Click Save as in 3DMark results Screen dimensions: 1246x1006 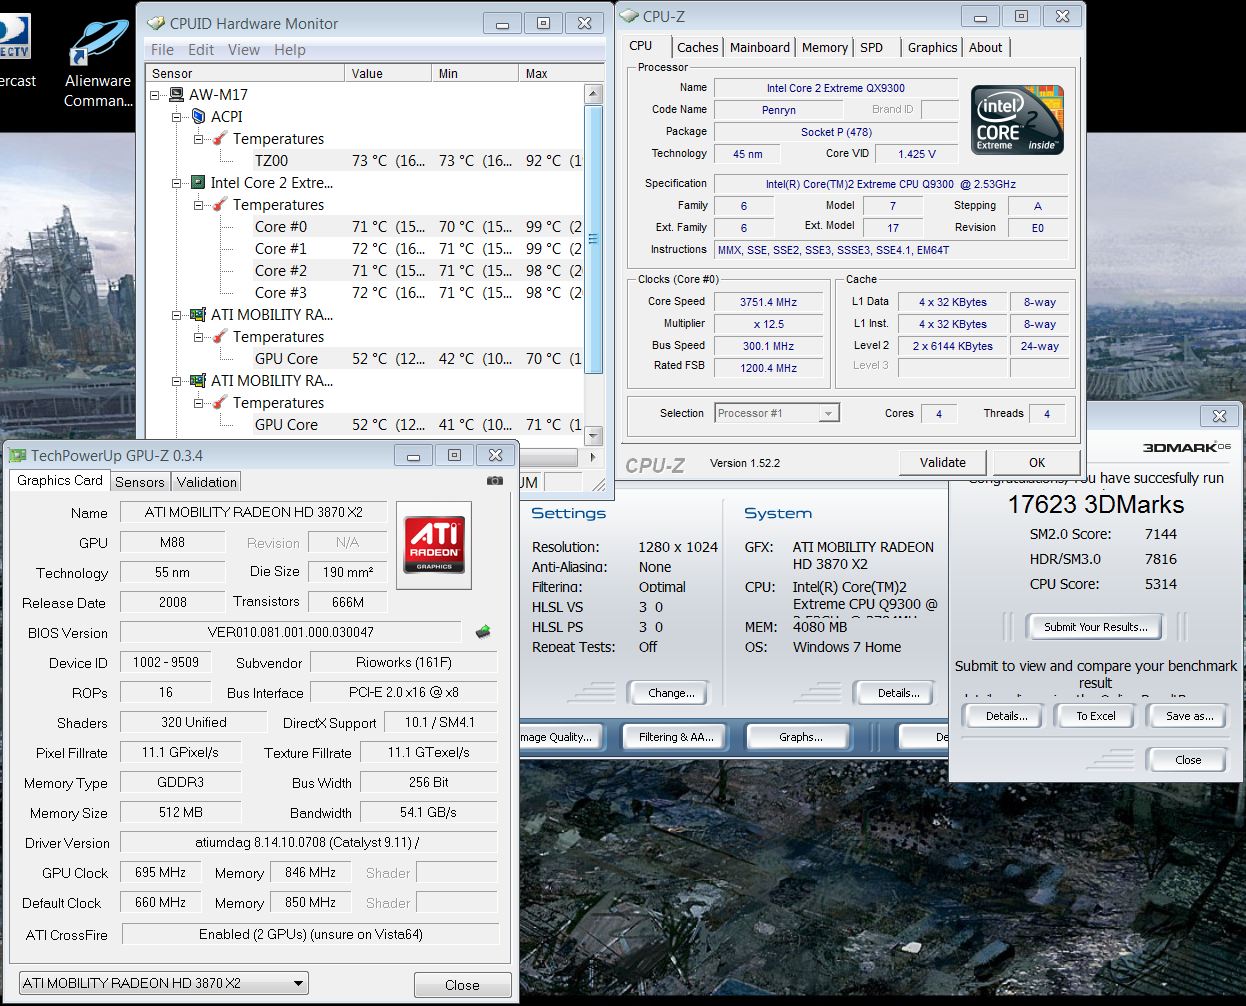pyautogui.click(x=1190, y=716)
